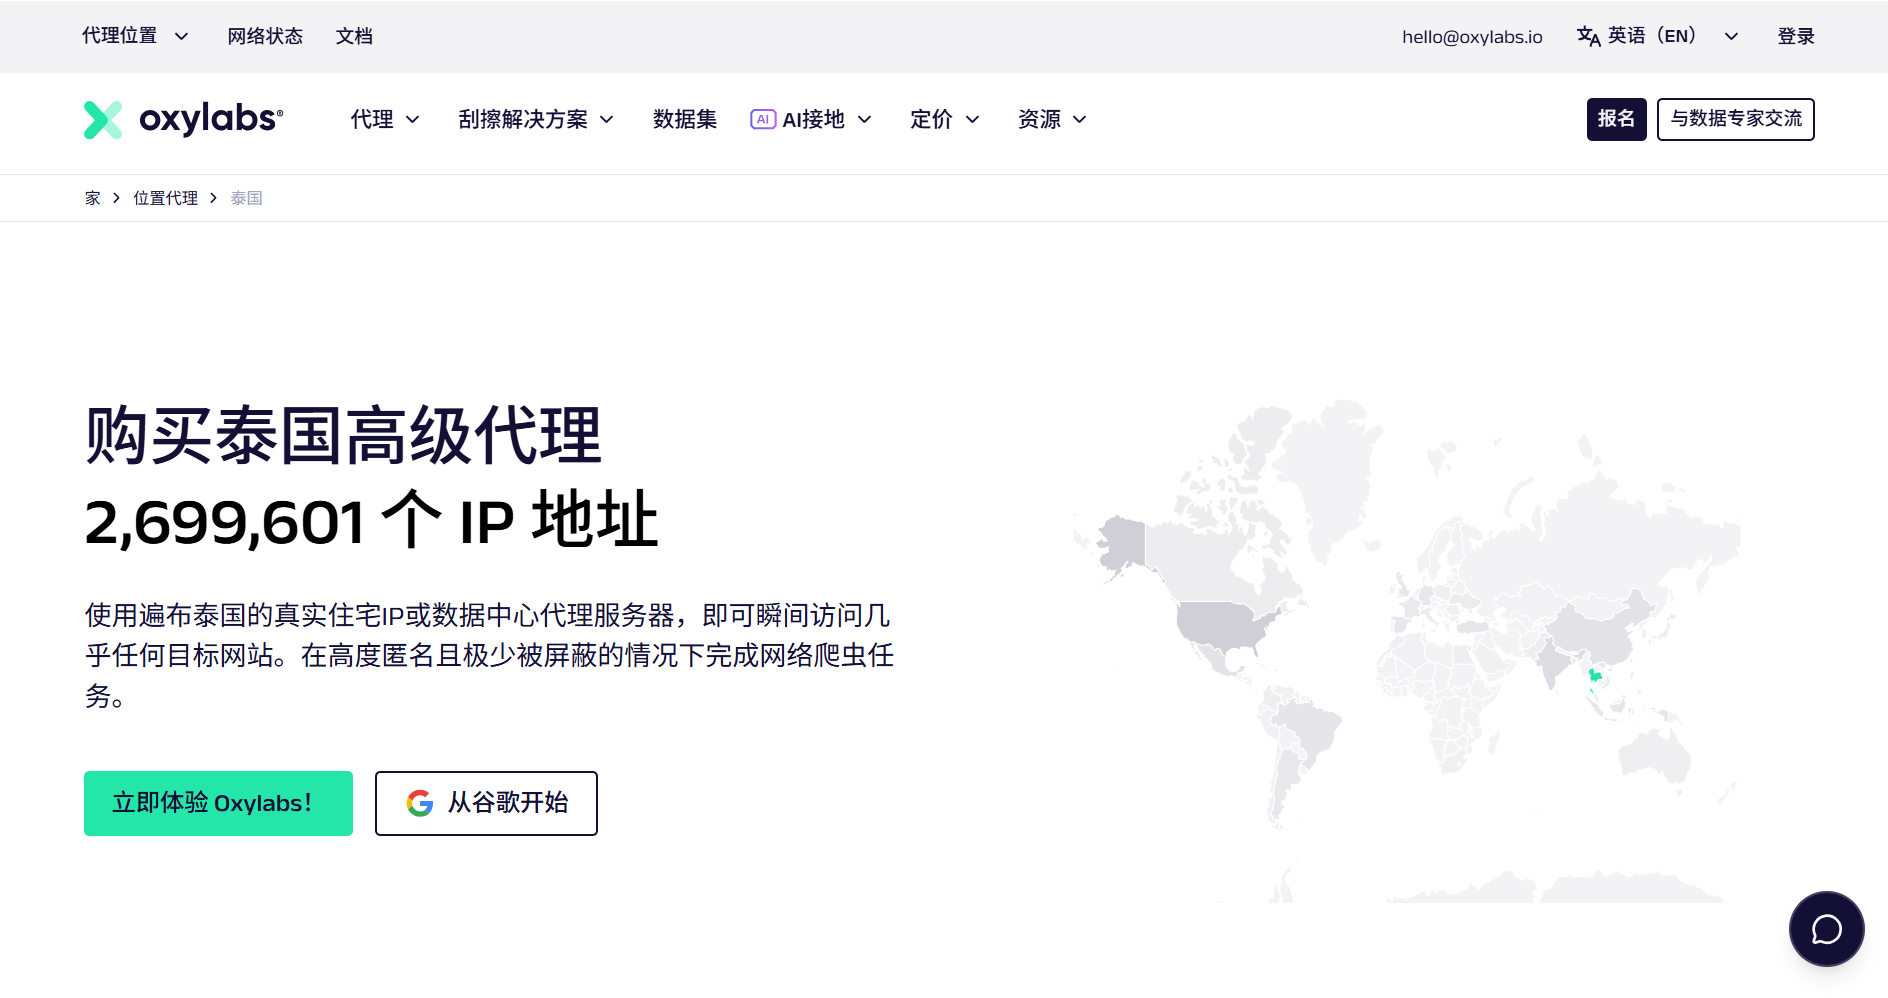
Task: Click the Oxylabs logo
Action: tap(184, 119)
